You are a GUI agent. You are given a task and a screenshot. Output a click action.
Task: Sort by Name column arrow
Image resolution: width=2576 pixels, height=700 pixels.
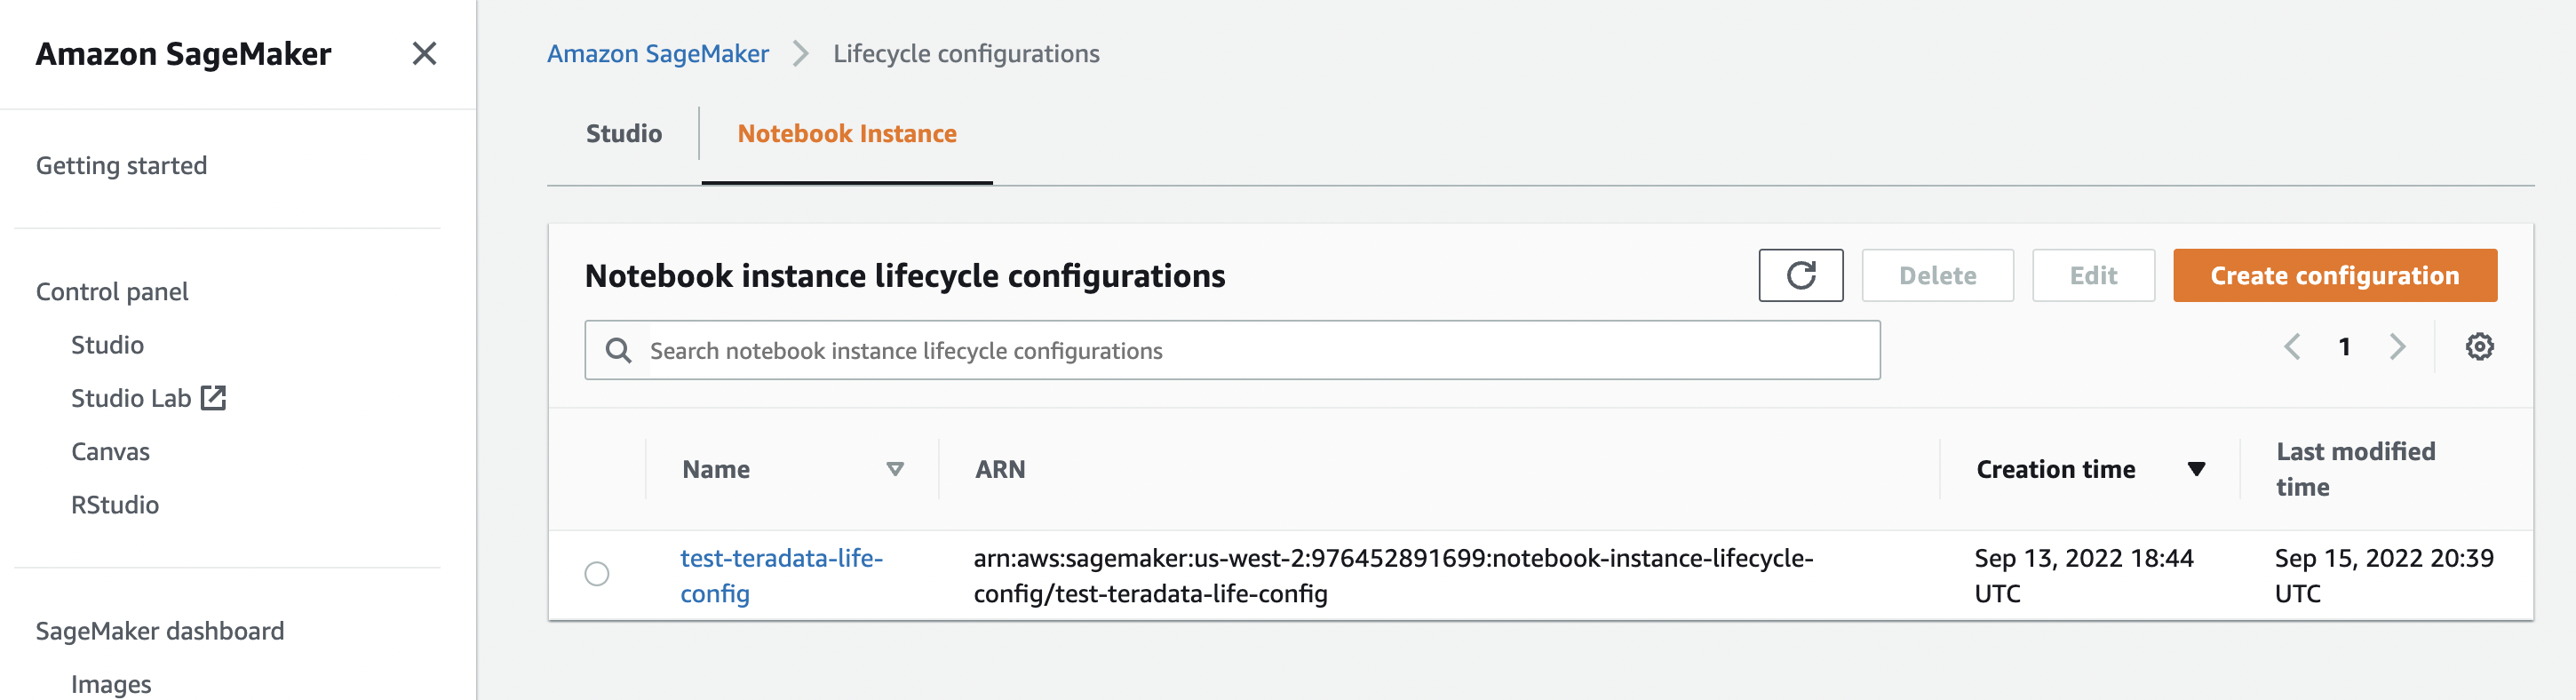[895, 469]
